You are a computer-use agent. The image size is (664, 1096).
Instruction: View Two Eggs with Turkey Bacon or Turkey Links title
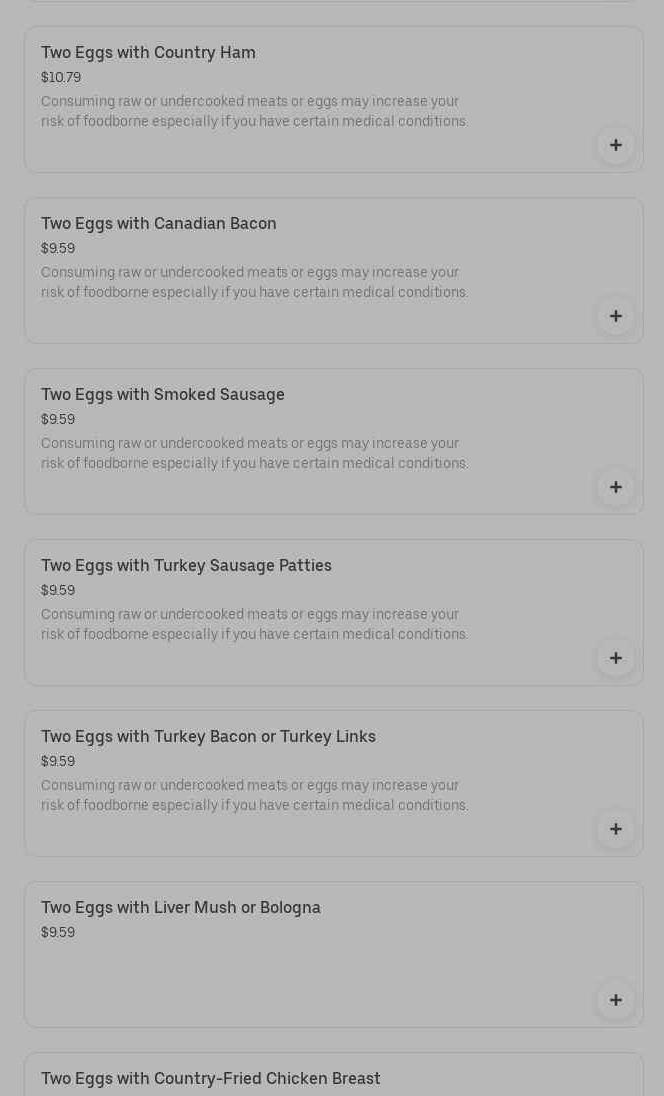point(208,737)
